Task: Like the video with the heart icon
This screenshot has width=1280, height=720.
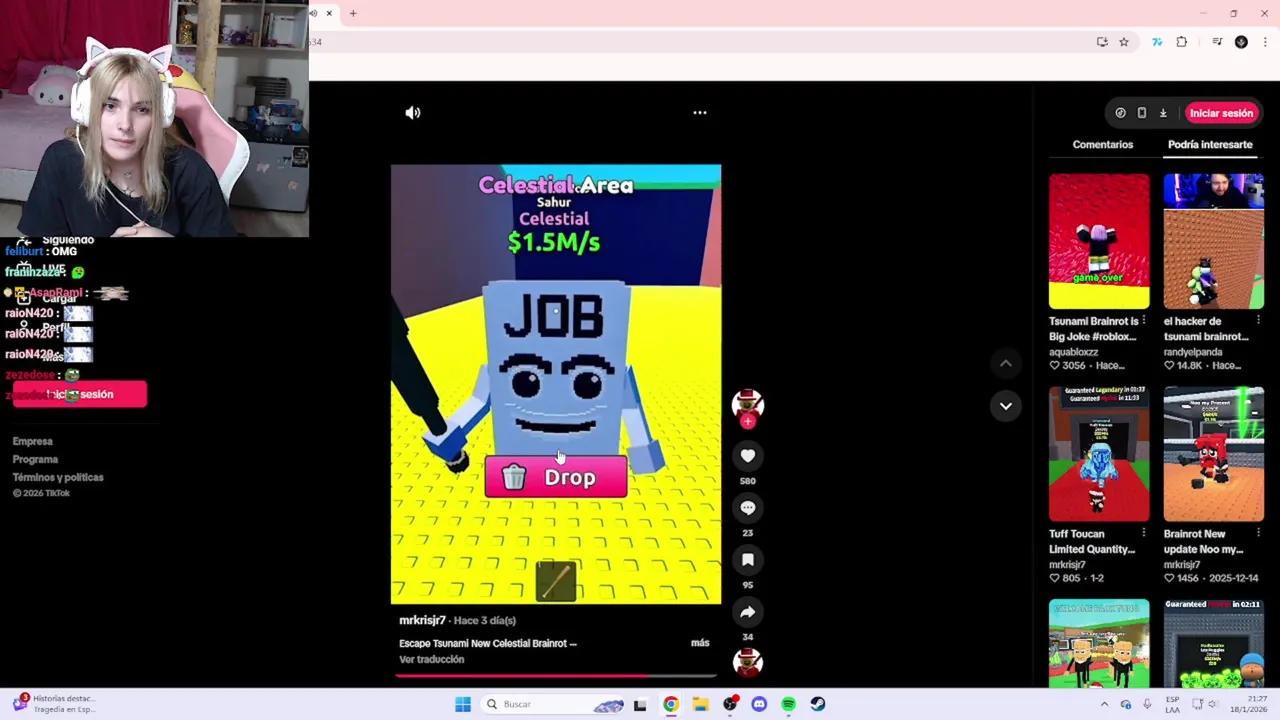Action: tap(747, 456)
